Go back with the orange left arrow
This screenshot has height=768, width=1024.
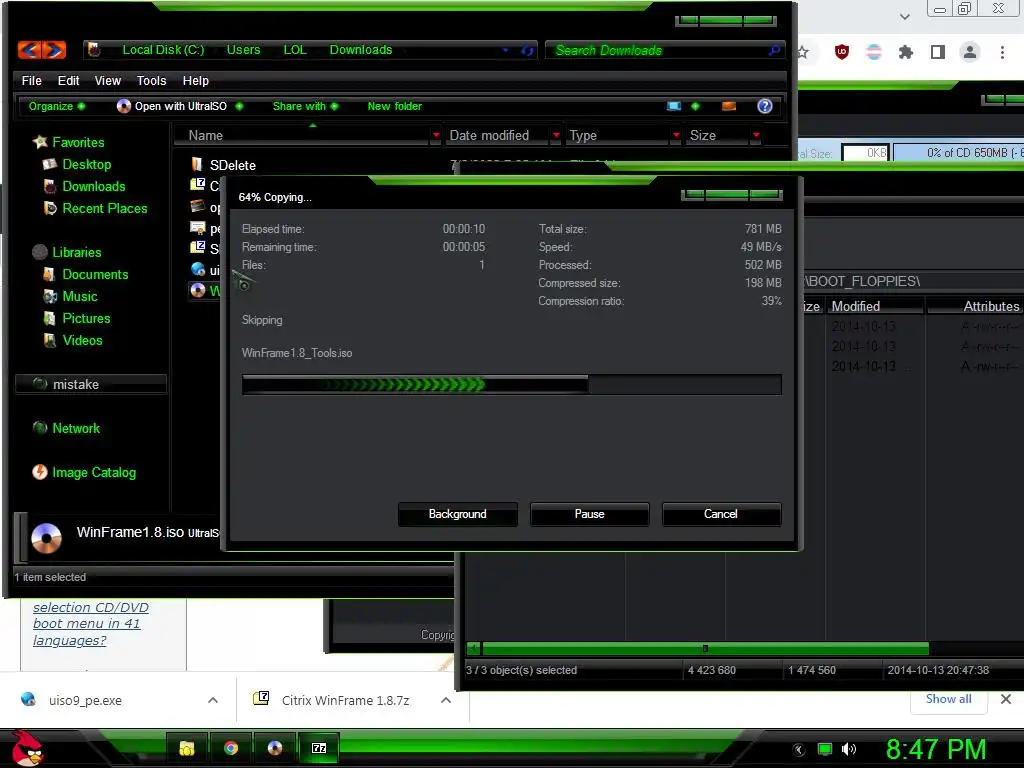[29, 50]
